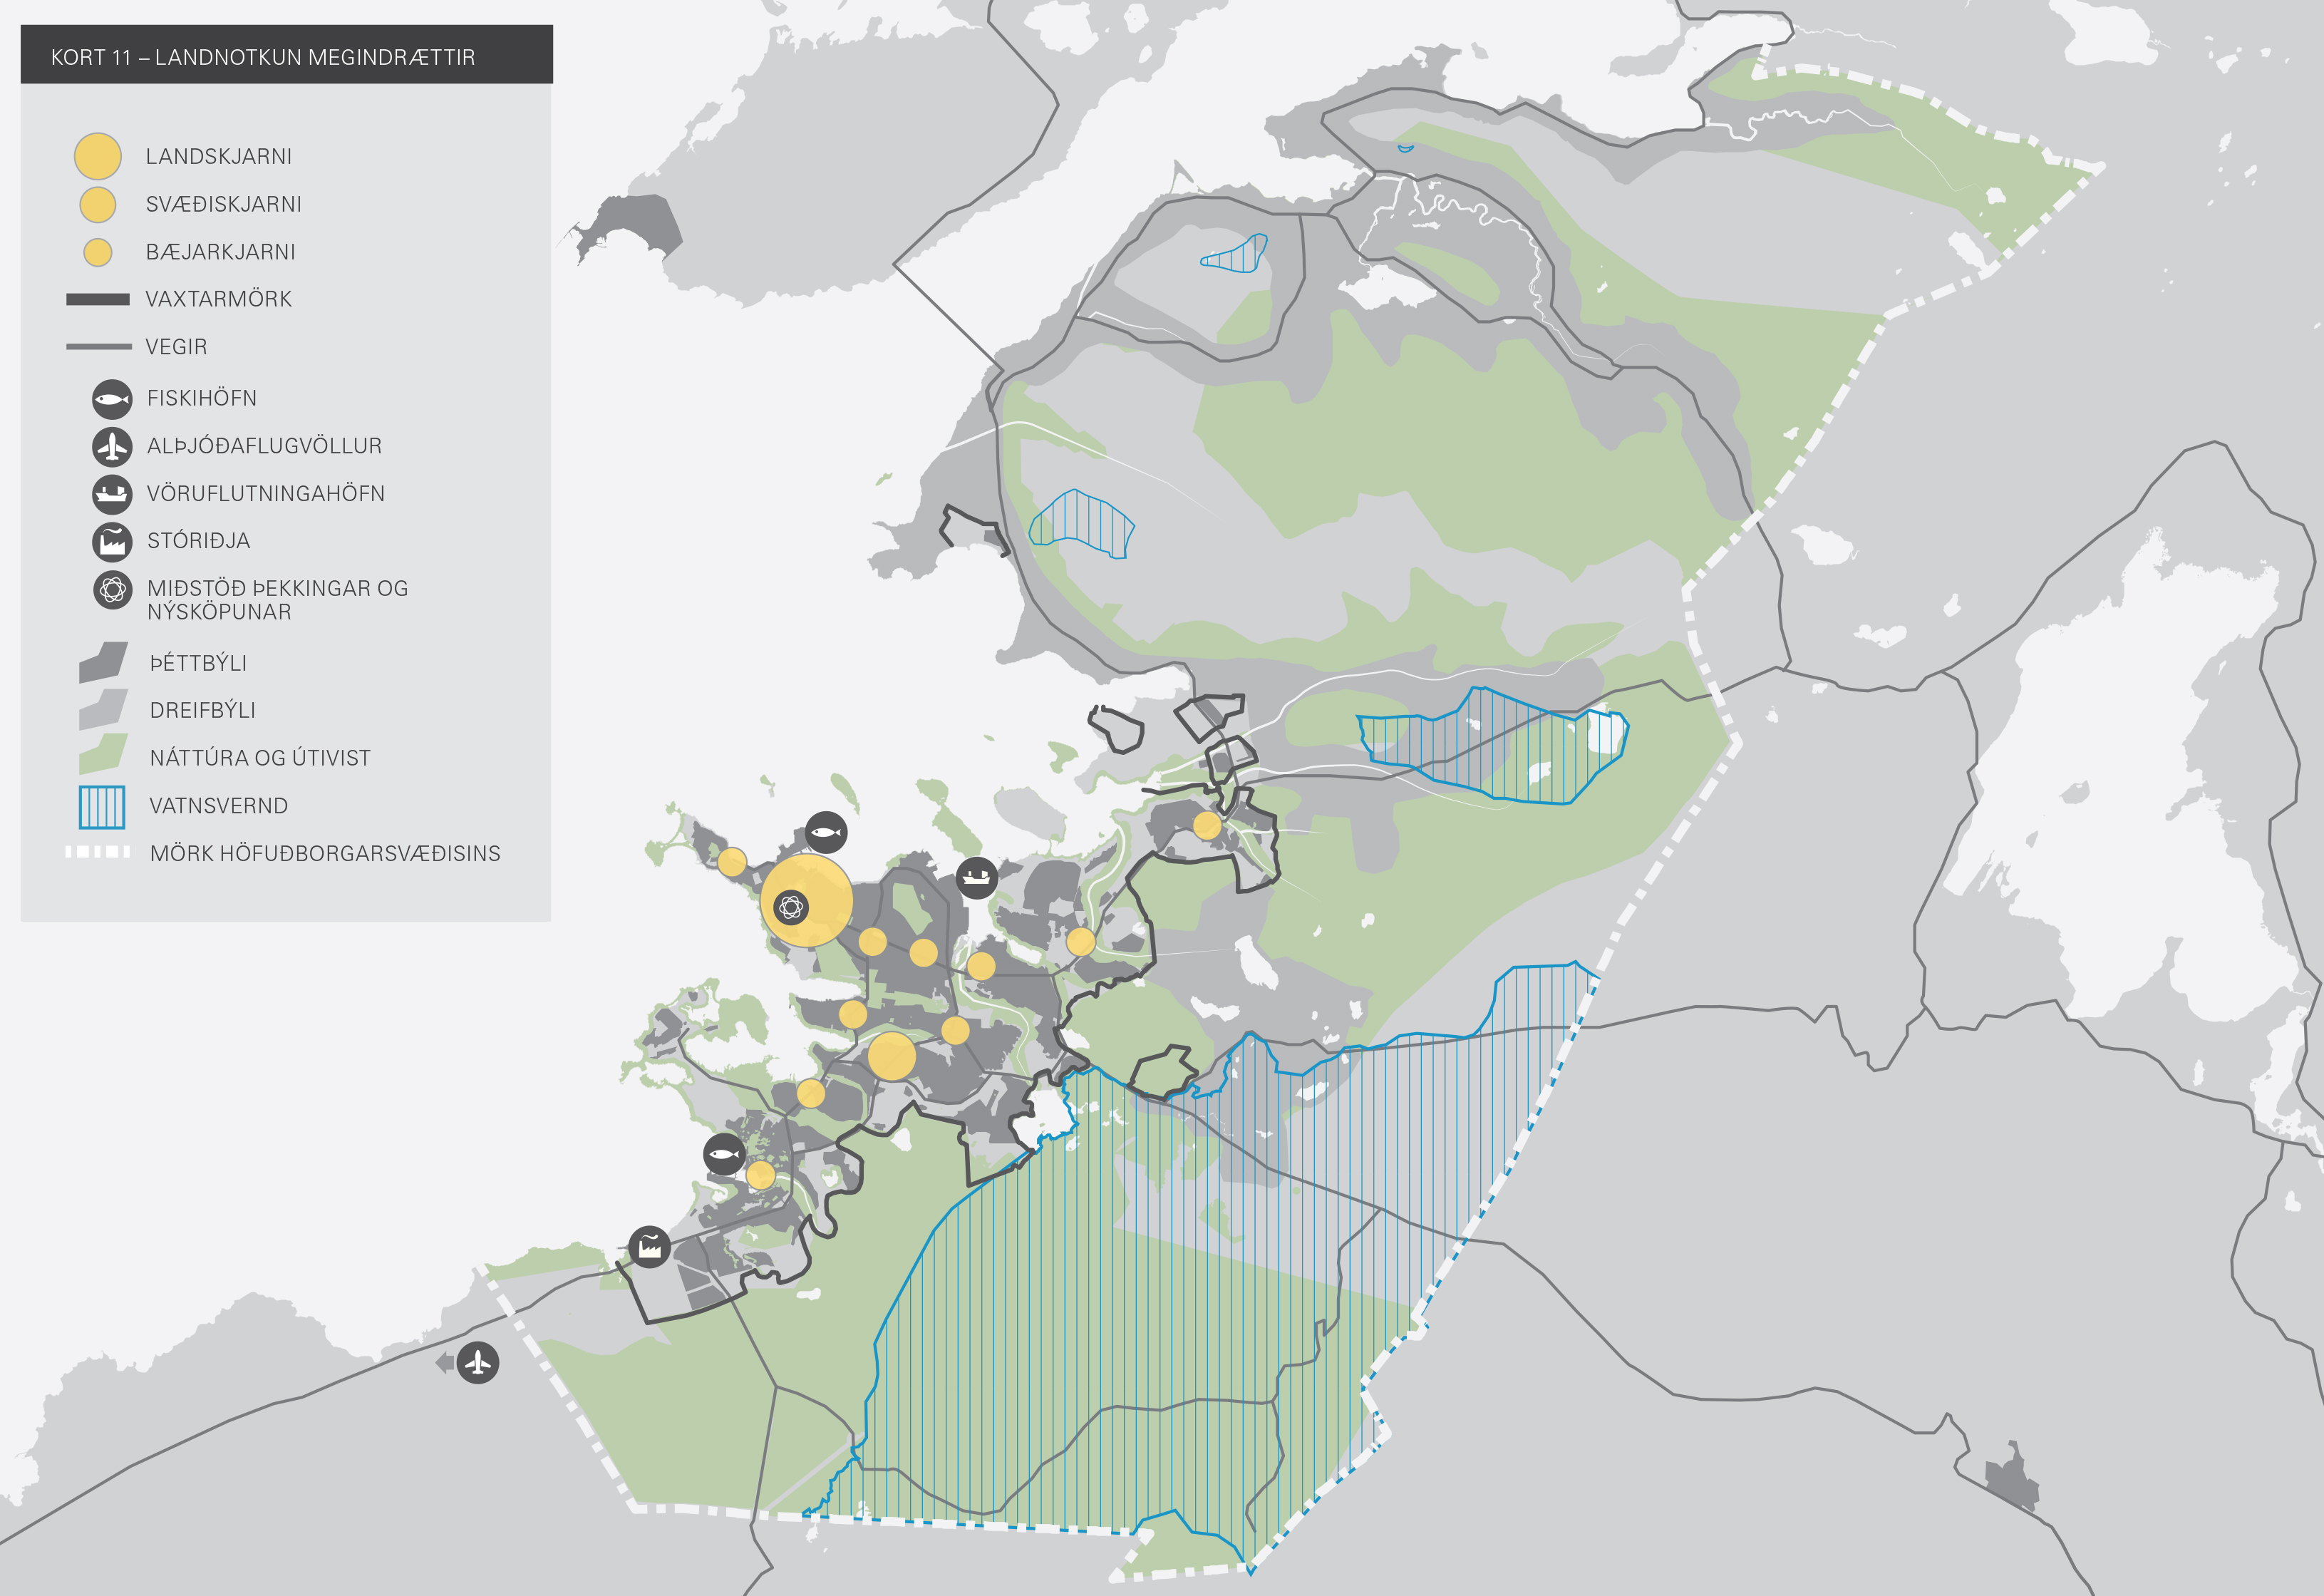Click the map title KORT 11 – LANDNOTKUN MEGINDRÆTTIR
The width and height of the screenshot is (2324, 1596).
click(x=263, y=57)
